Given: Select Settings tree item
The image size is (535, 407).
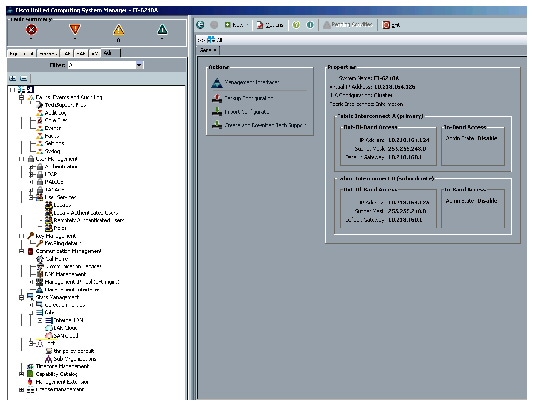Looking at the screenshot, I should pos(55,143).
